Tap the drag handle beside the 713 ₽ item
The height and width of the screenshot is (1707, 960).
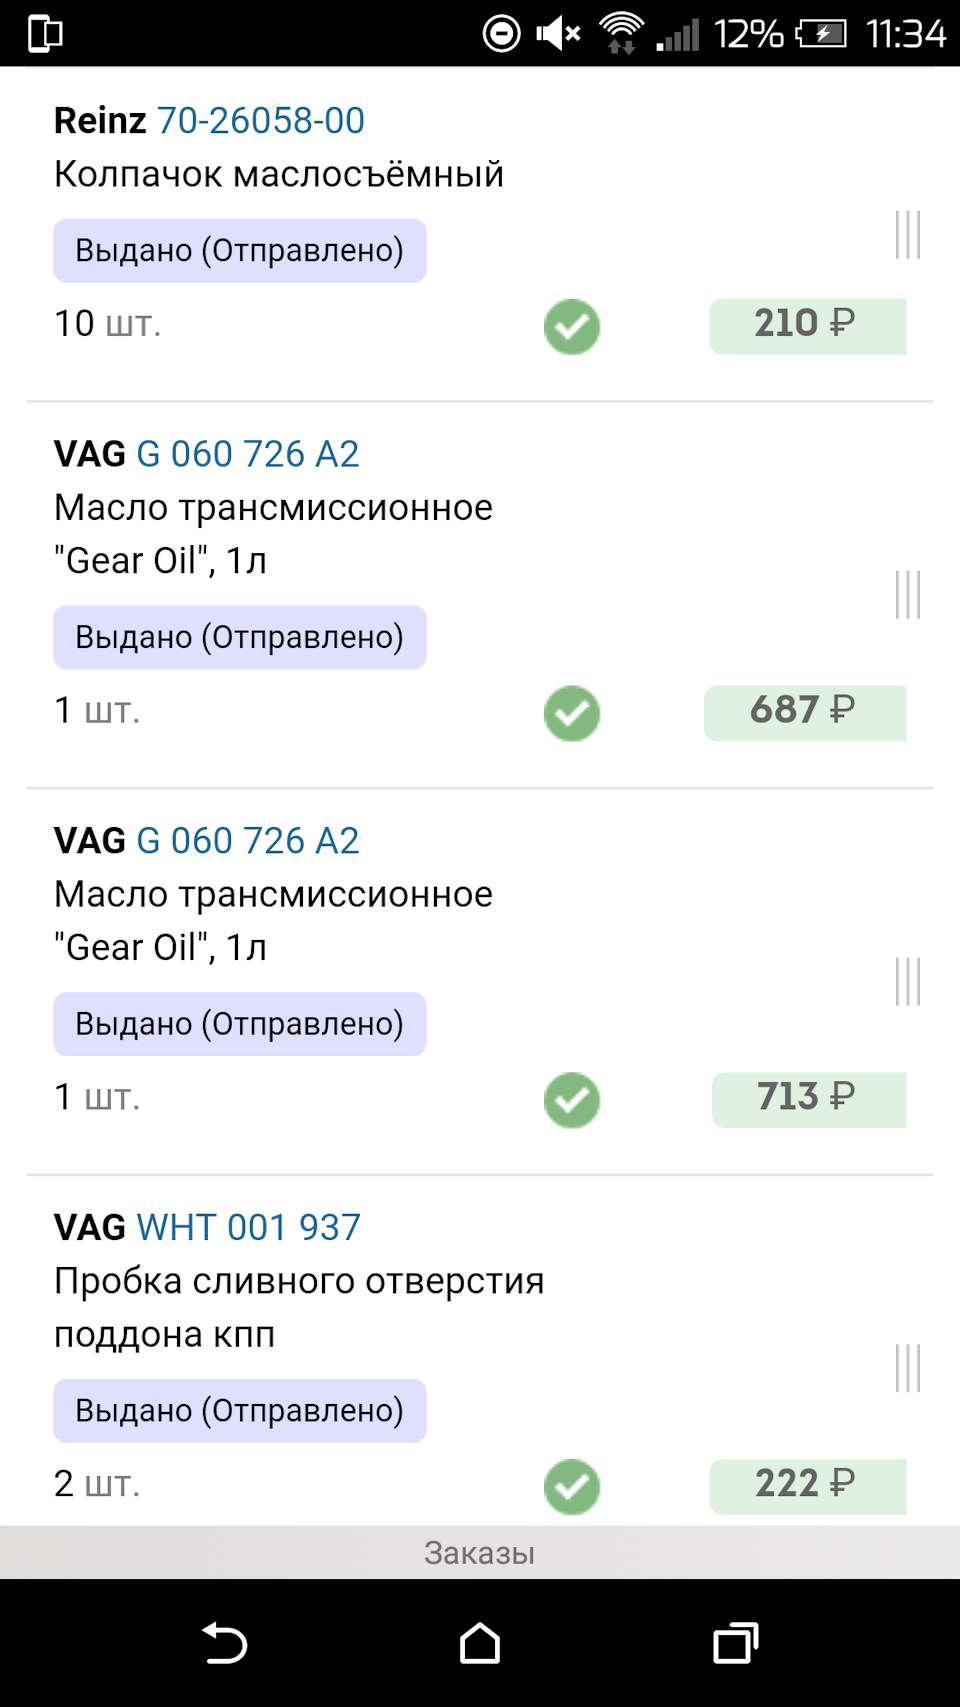click(x=907, y=981)
